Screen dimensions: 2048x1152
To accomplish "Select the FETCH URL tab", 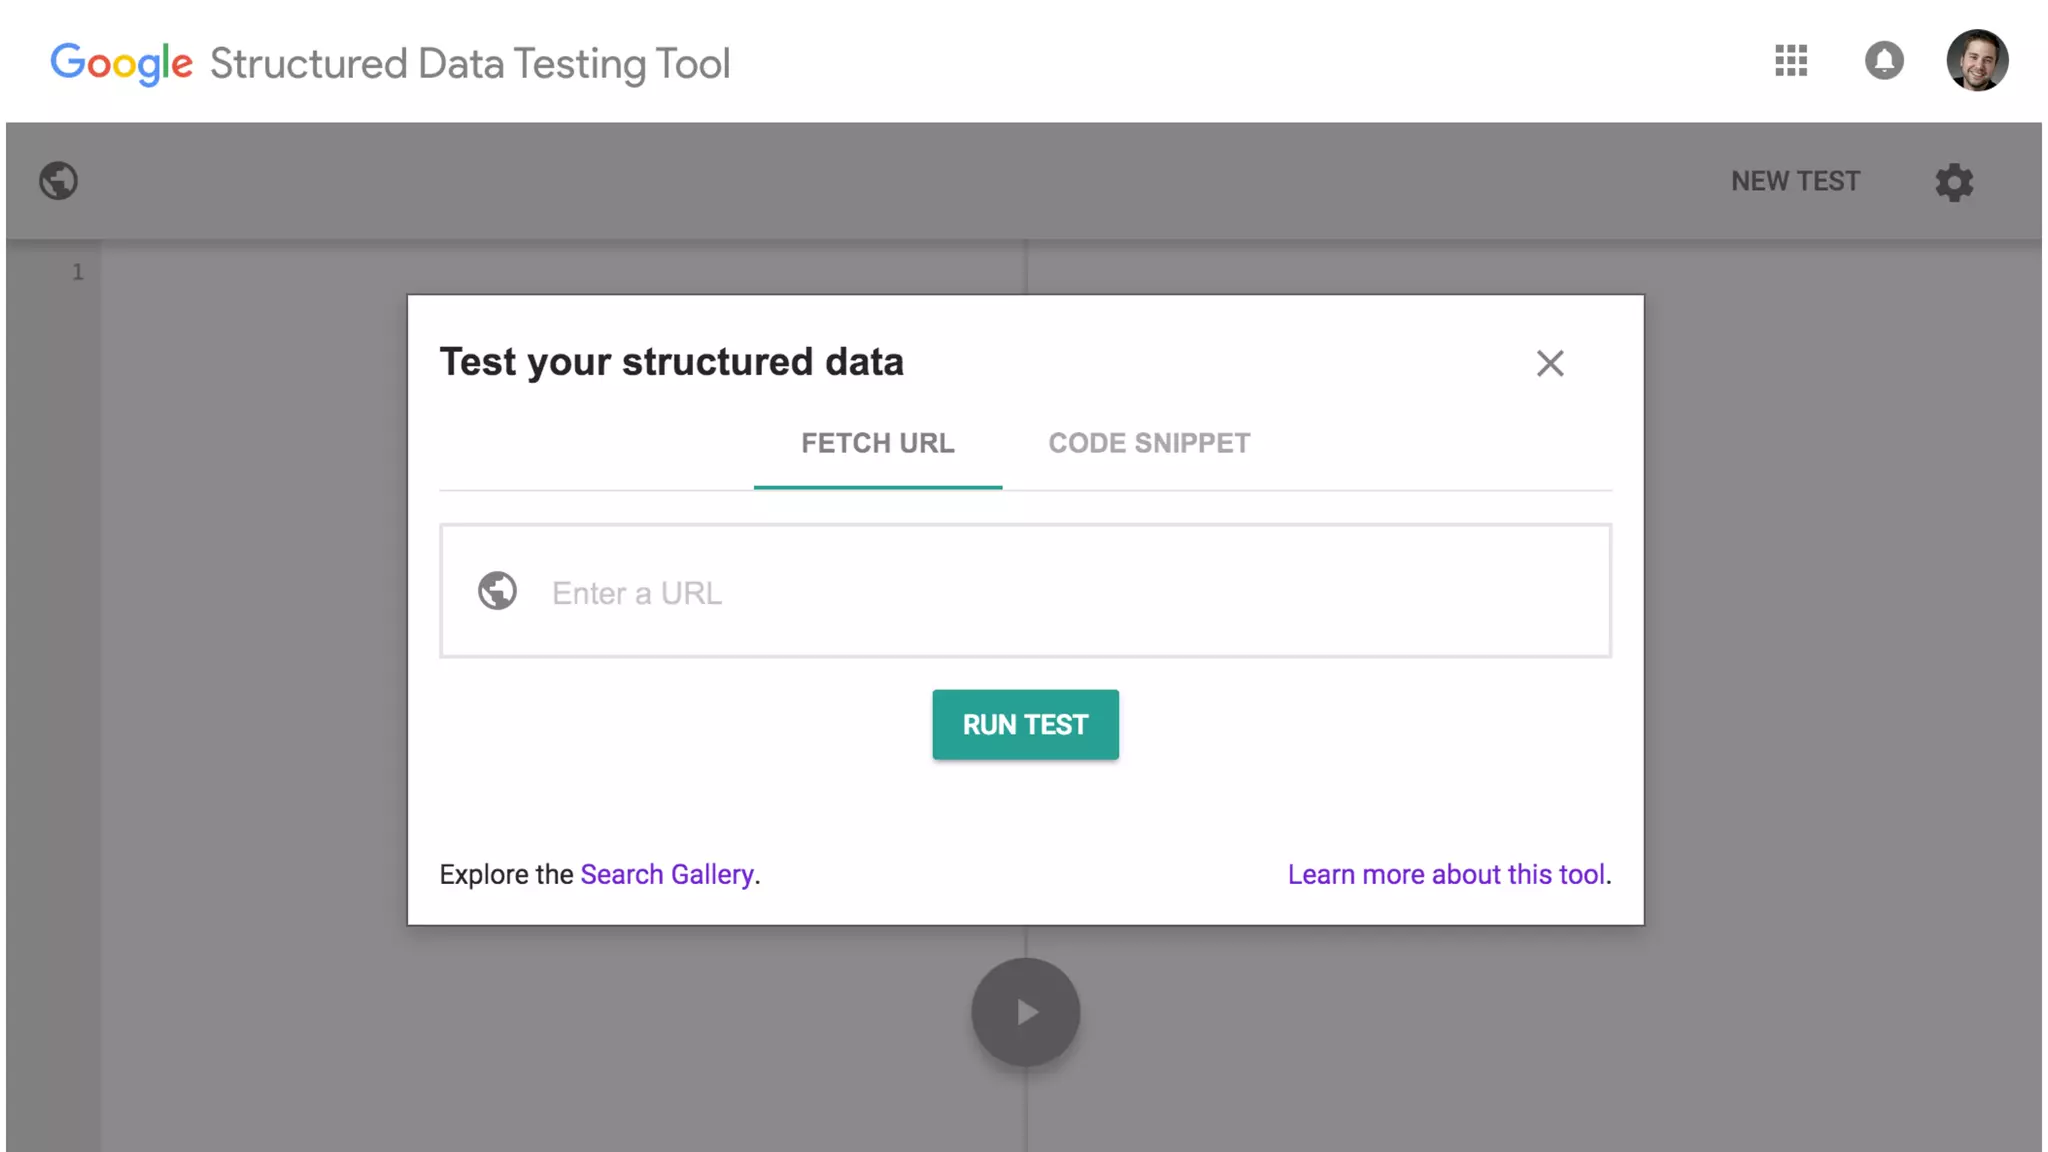I will point(877,443).
